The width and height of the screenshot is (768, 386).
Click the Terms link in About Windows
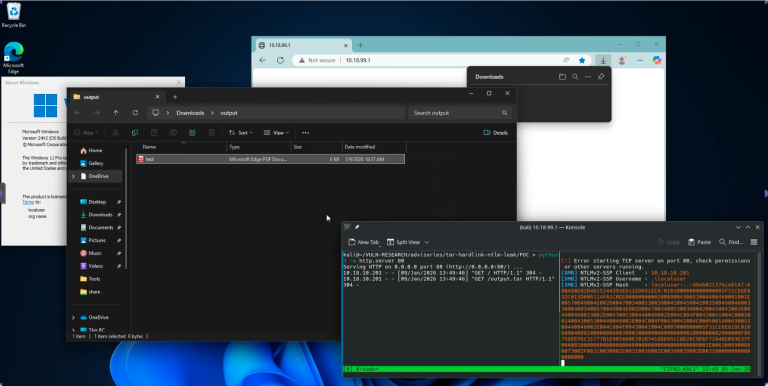click(28, 202)
